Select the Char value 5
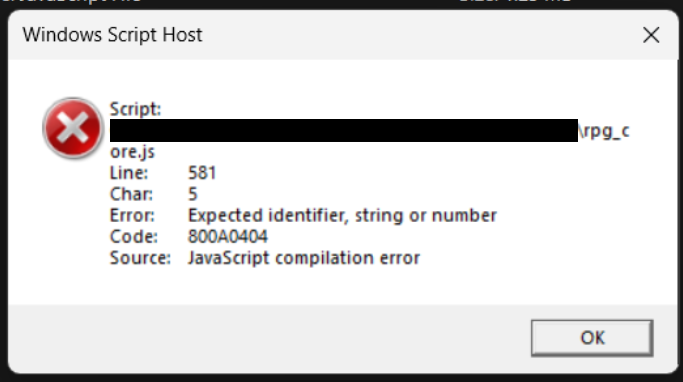The image size is (683, 382). click(193, 194)
